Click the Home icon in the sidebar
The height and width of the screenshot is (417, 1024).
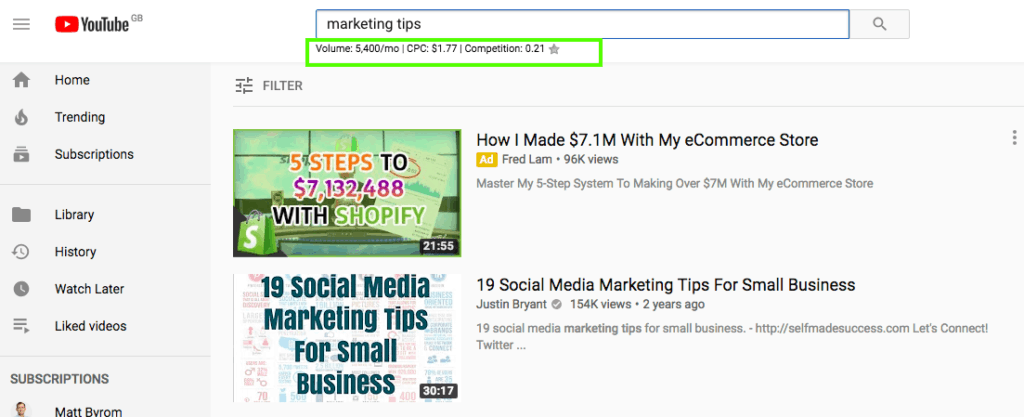(x=22, y=80)
